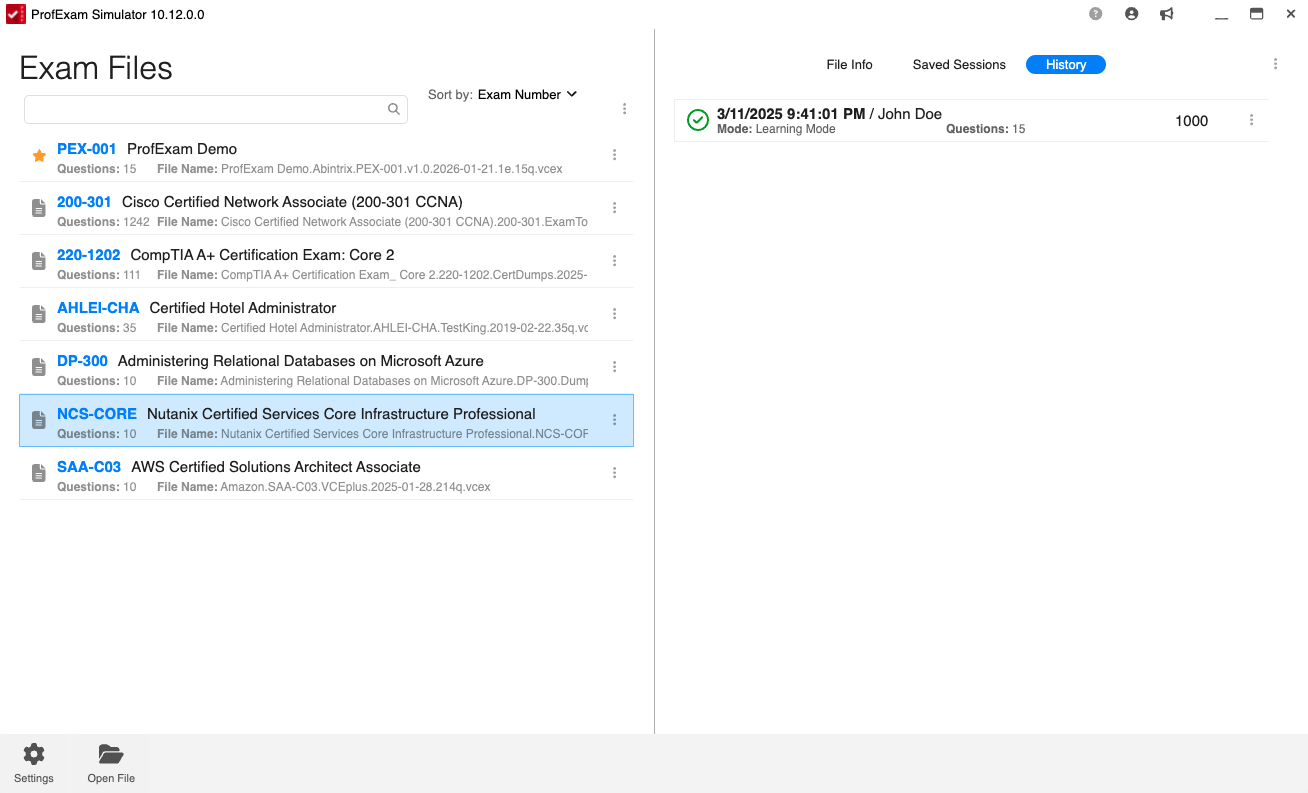The image size is (1308, 793).
Task: Click the Amazon.SAA-C03.VCEplus file name
Action: 355,487
